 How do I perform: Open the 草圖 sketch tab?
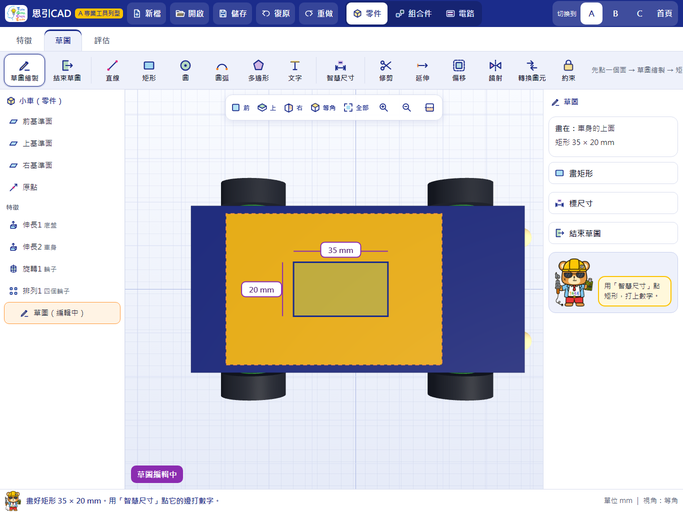click(x=63, y=41)
